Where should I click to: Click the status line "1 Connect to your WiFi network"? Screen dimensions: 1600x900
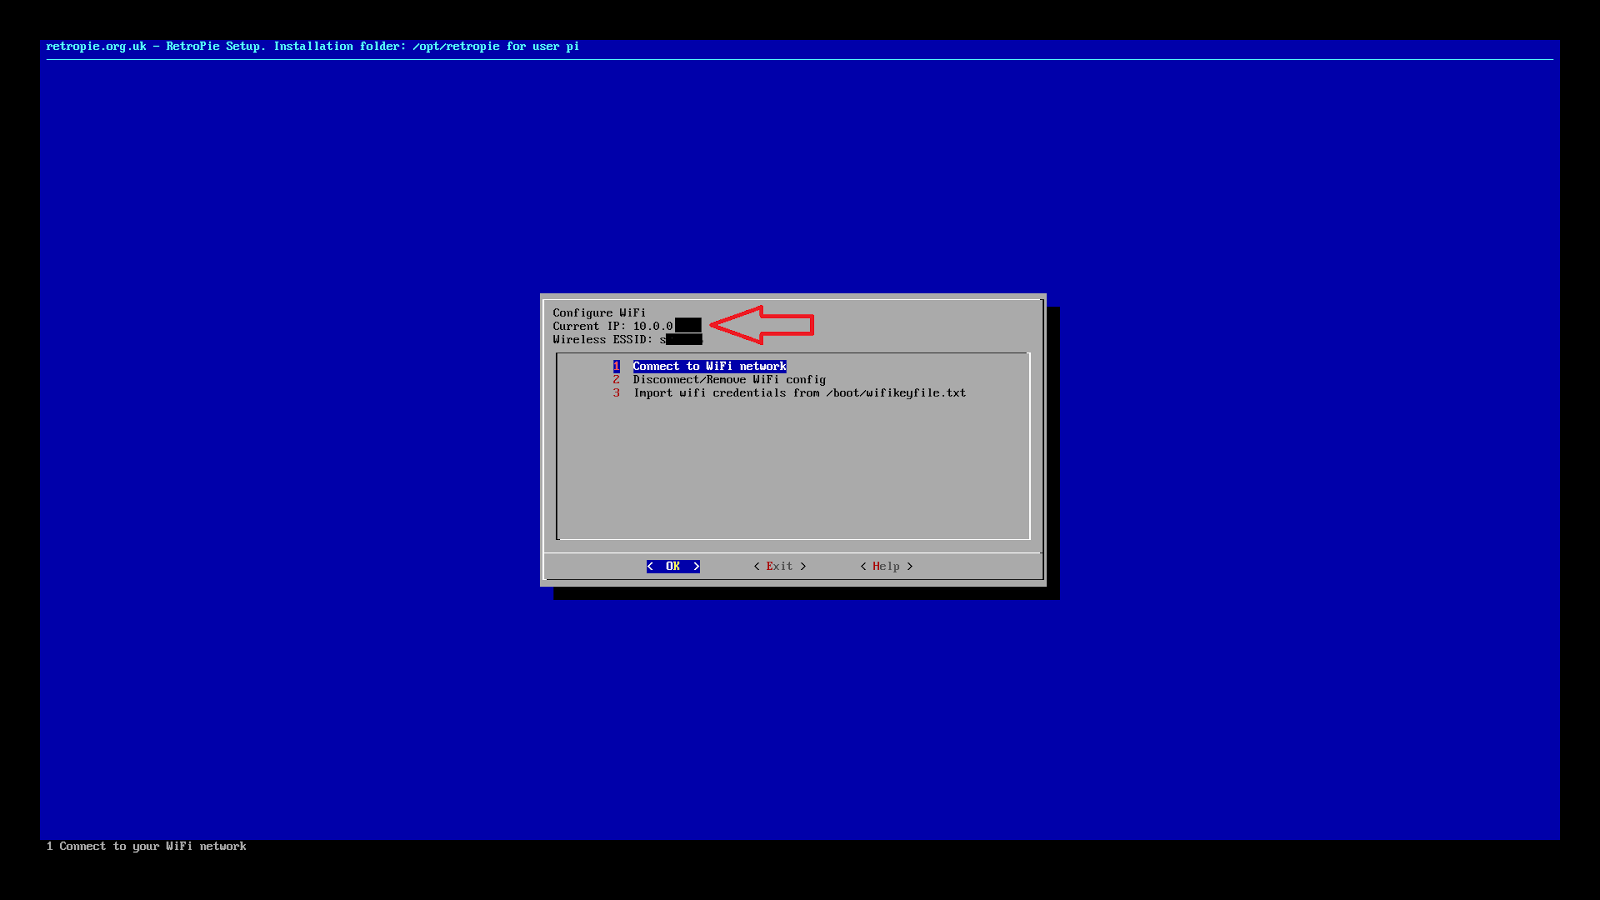[146, 846]
